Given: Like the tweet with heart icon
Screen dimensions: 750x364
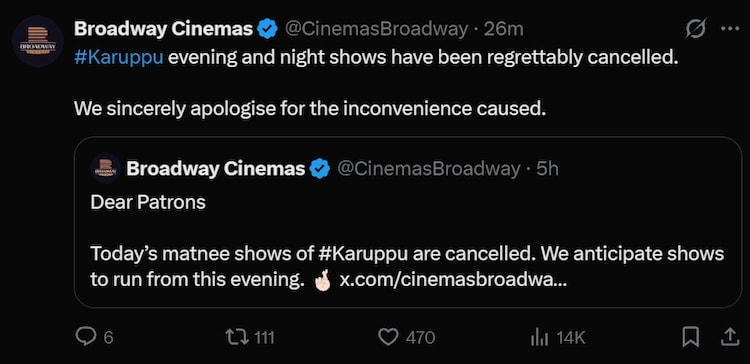Looking at the screenshot, I should coord(388,338).
